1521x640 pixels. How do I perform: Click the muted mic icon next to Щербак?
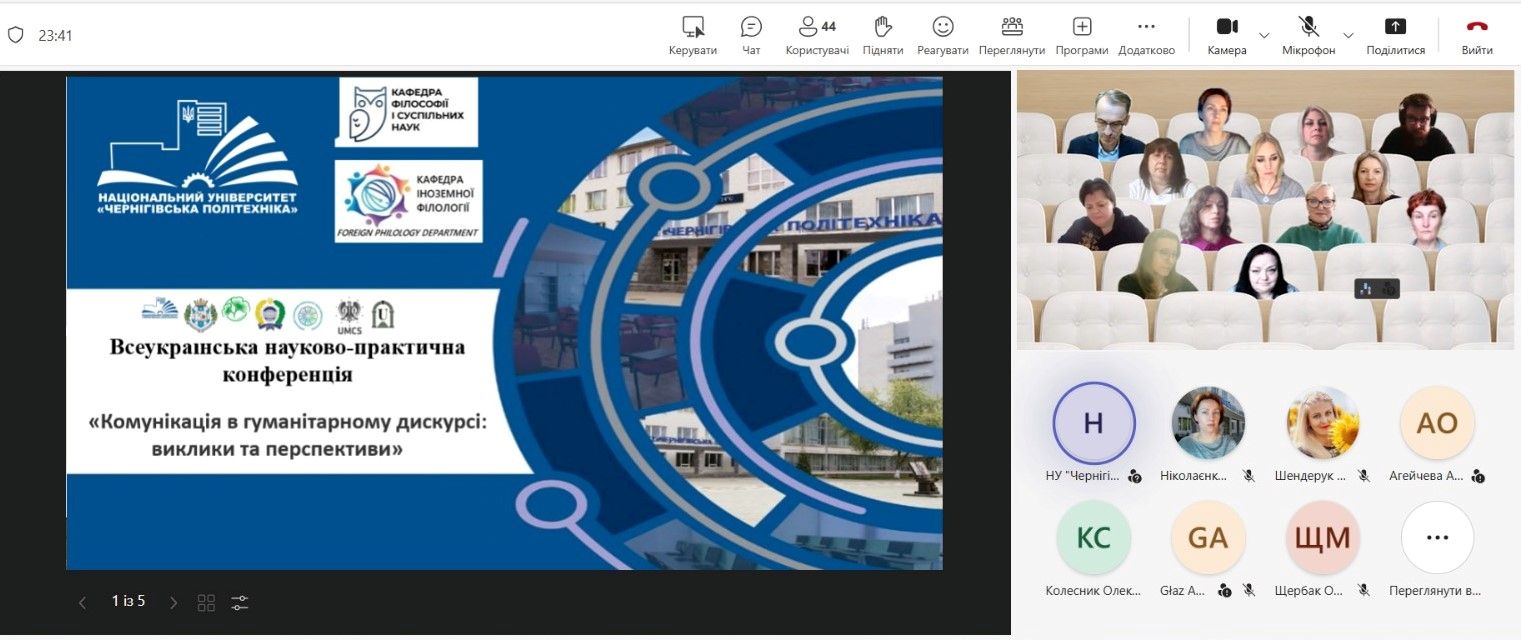click(x=1364, y=591)
